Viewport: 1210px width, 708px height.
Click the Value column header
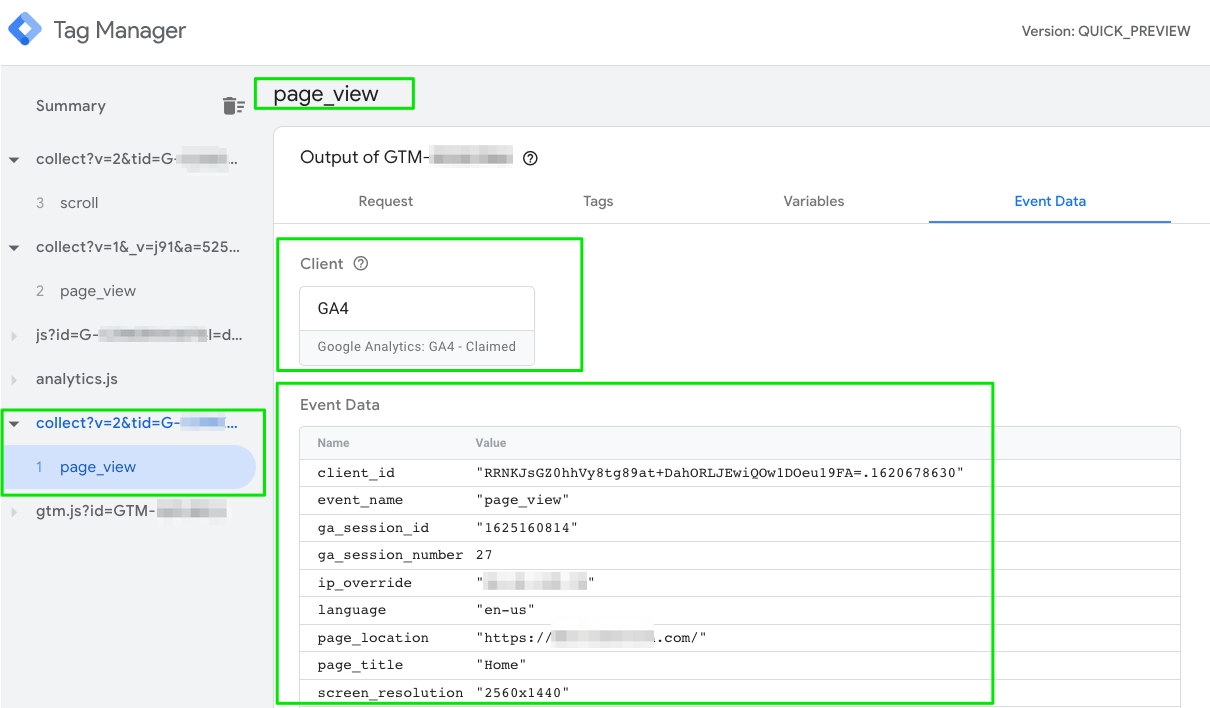point(491,443)
